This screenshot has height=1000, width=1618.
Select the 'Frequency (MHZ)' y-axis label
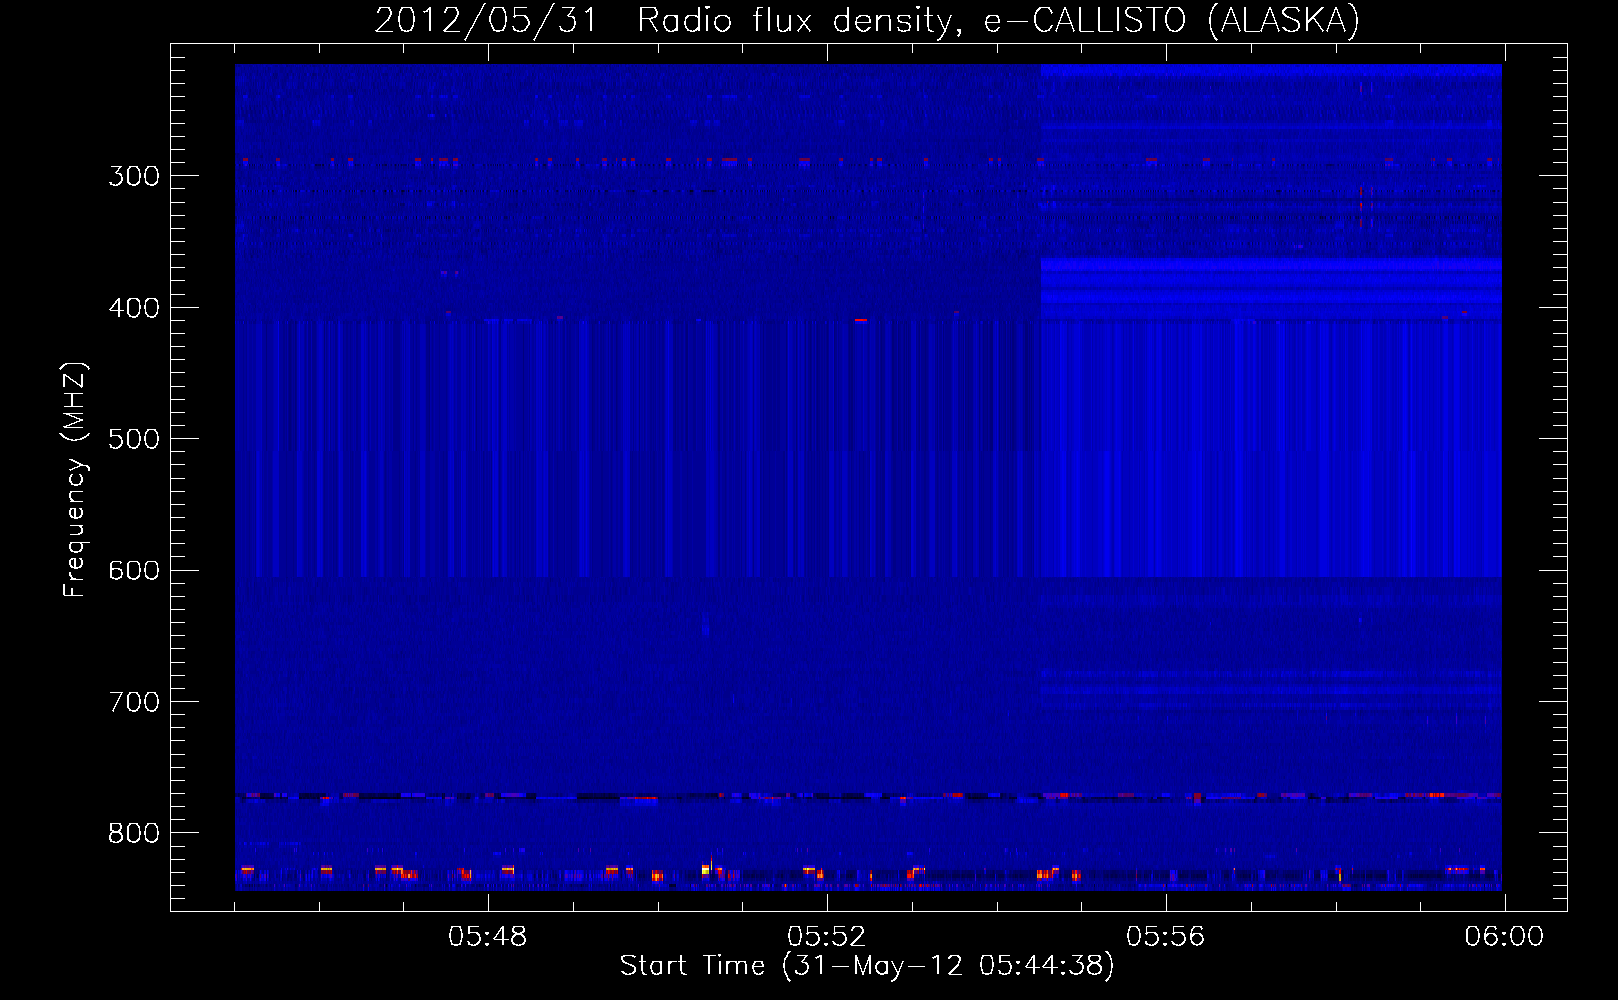(x=75, y=480)
